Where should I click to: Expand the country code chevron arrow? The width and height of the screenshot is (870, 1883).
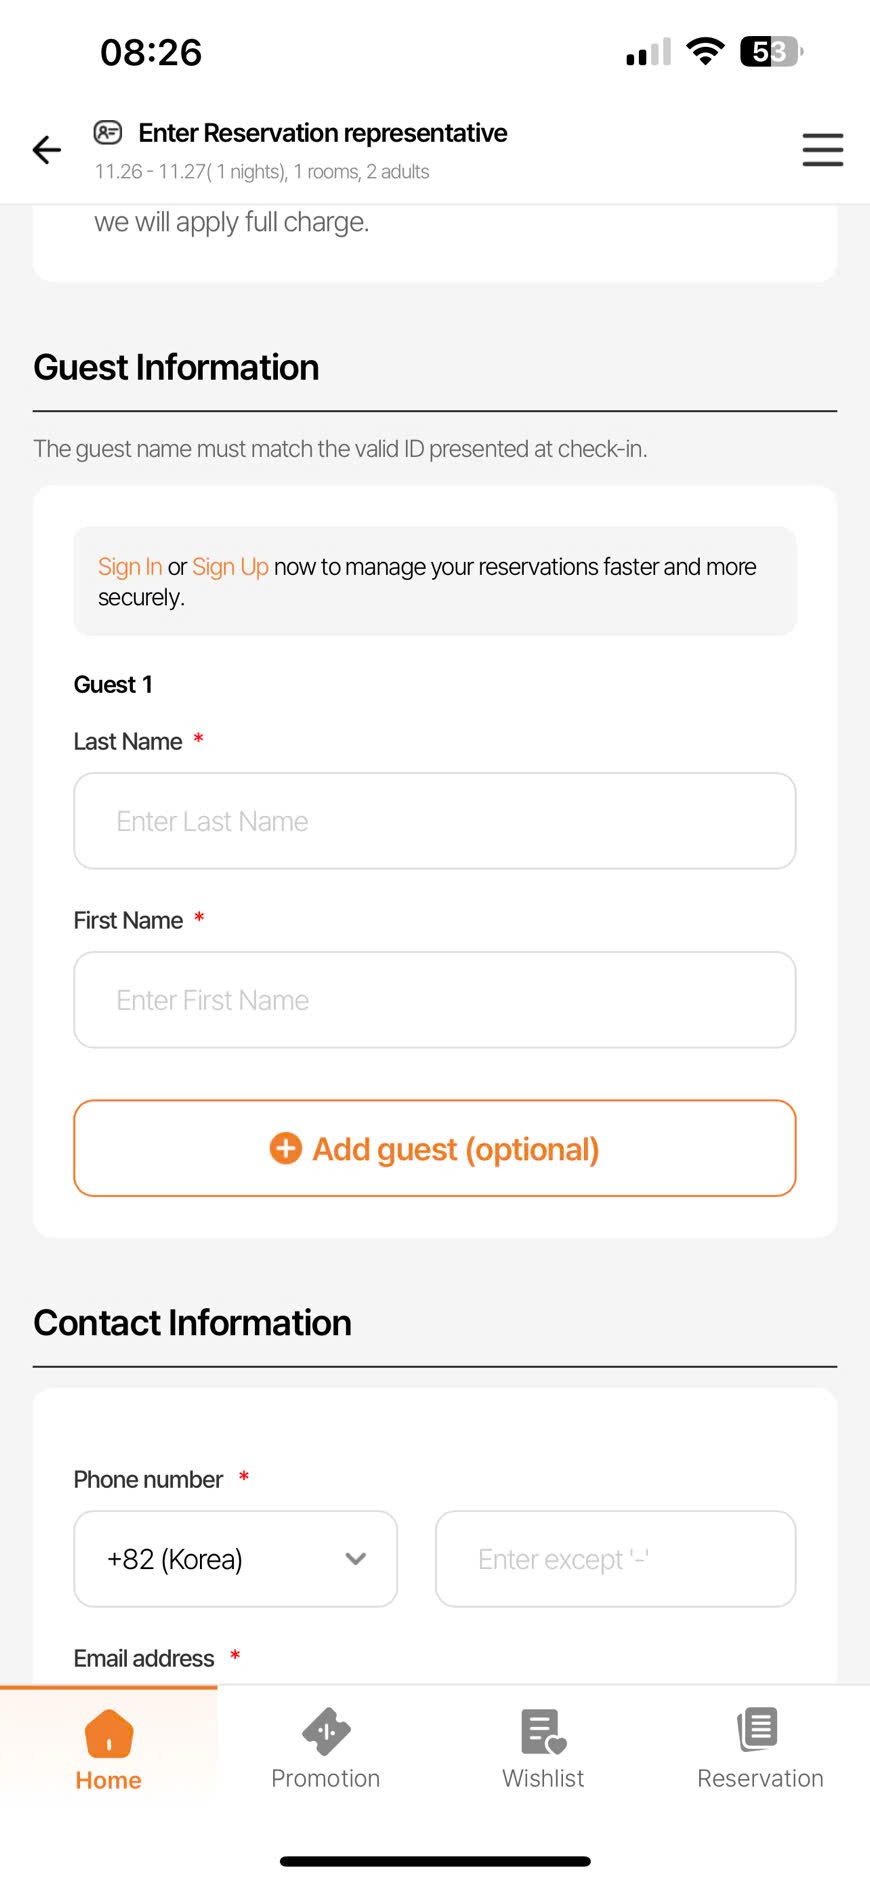355,1559
